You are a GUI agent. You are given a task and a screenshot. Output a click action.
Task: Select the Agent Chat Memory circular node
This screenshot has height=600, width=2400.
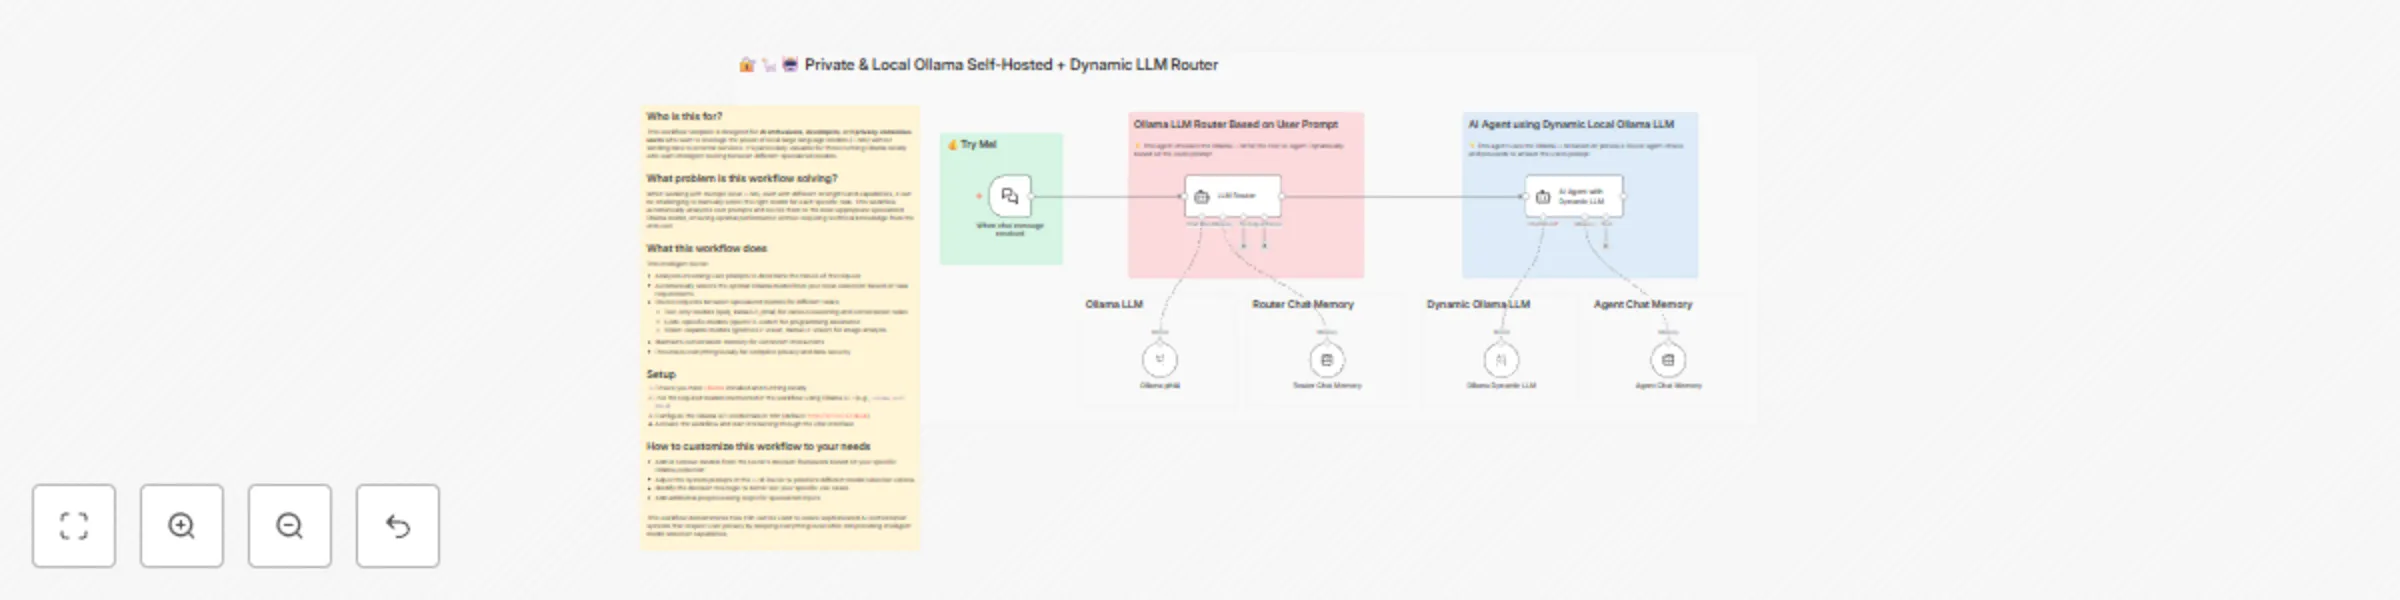click(1668, 359)
